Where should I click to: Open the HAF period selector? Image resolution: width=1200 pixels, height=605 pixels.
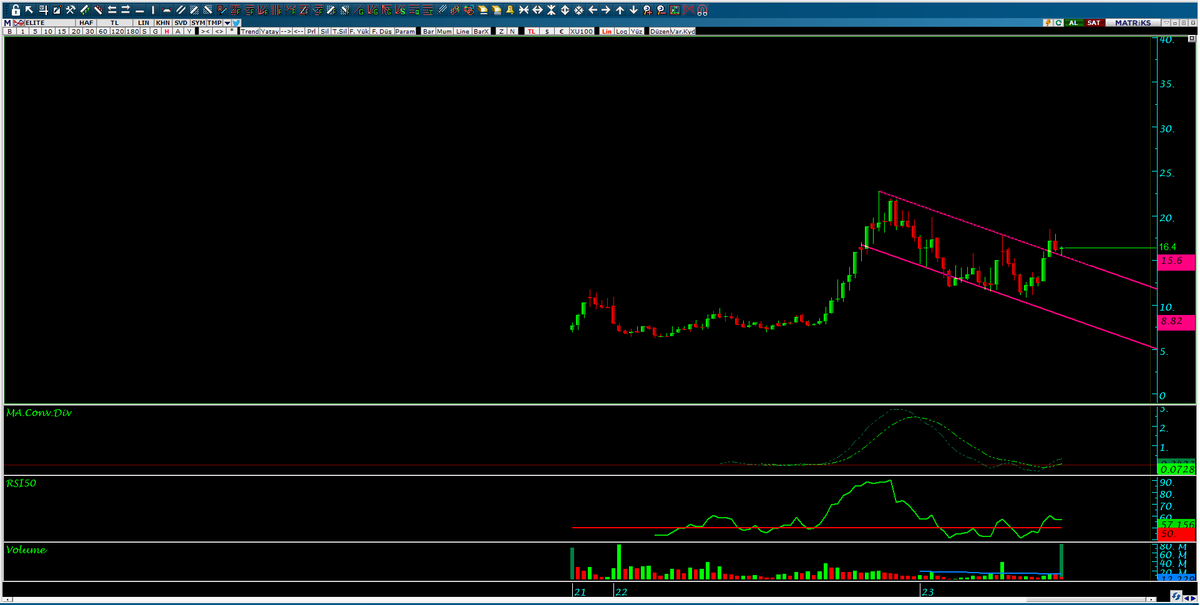pos(86,23)
